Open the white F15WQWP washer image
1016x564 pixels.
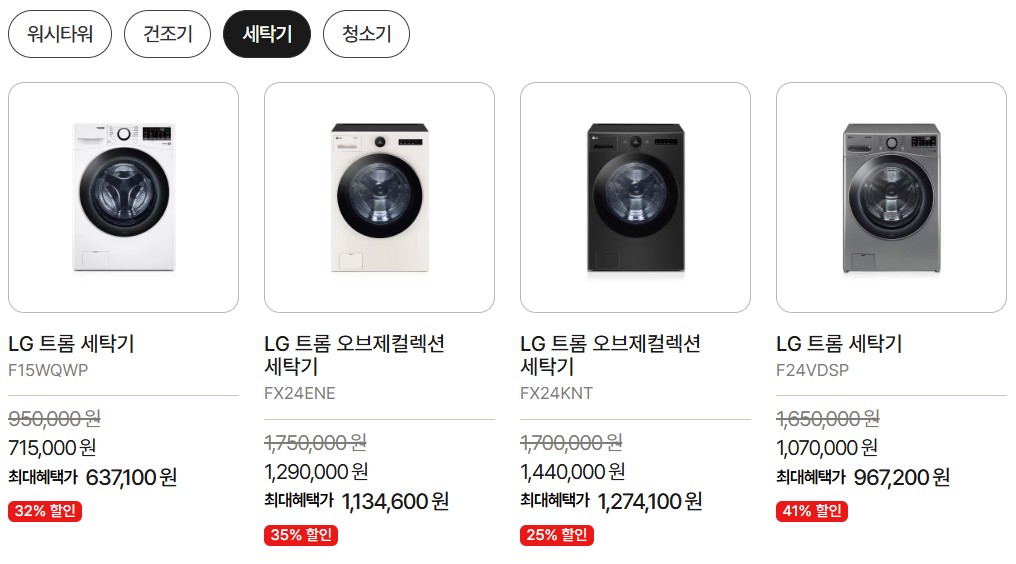tap(123, 197)
